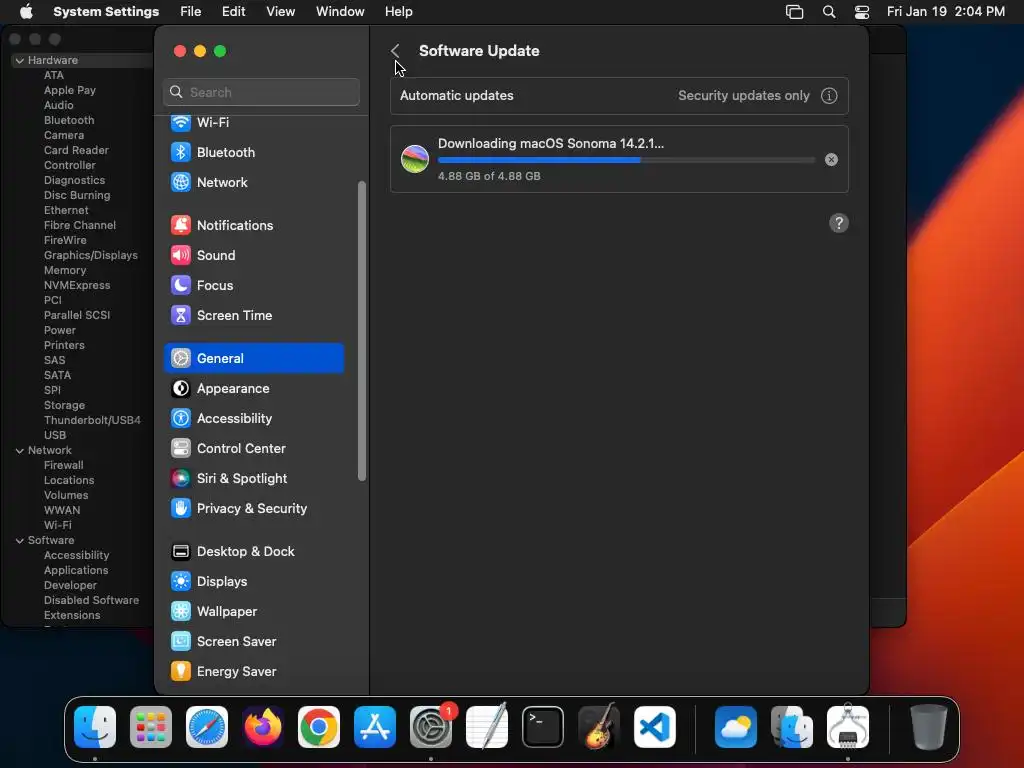Open Terminal from the Dock
Image resolution: width=1024 pixels, height=768 pixels.
tap(543, 727)
